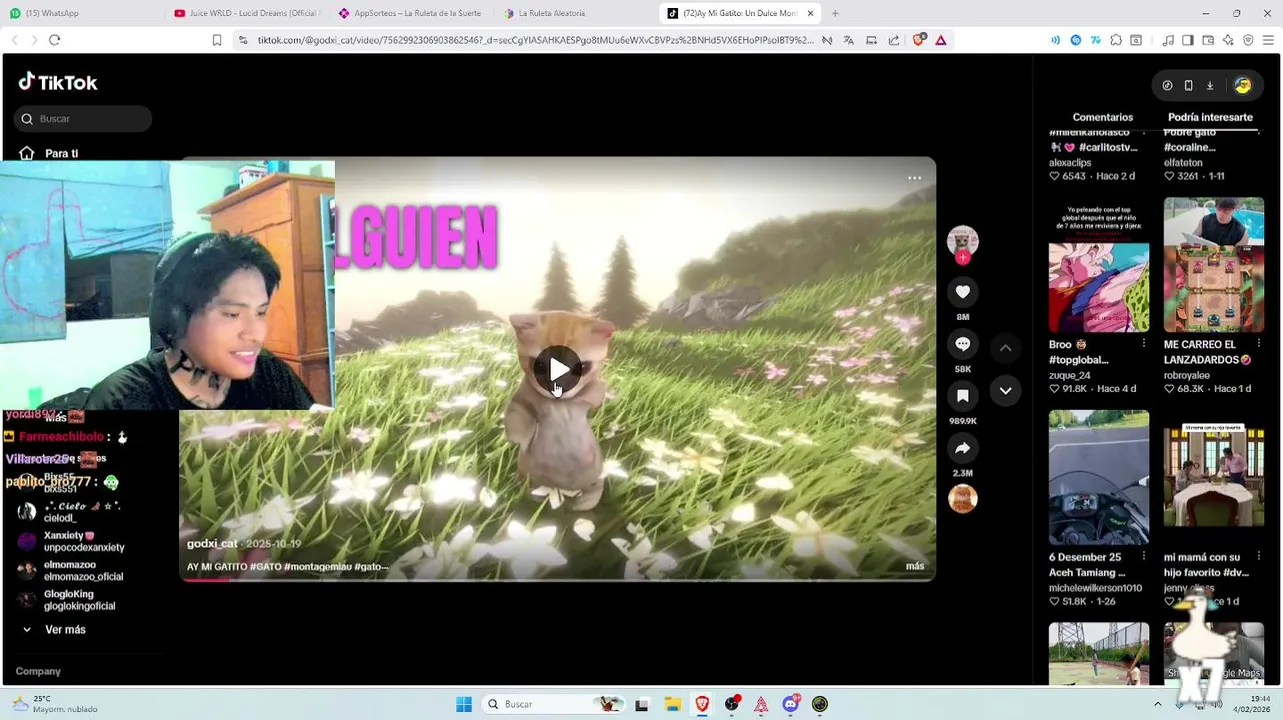This screenshot has height=720, width=1283.
Task: Bookmark this page in address bar
Action: (217, 40)
